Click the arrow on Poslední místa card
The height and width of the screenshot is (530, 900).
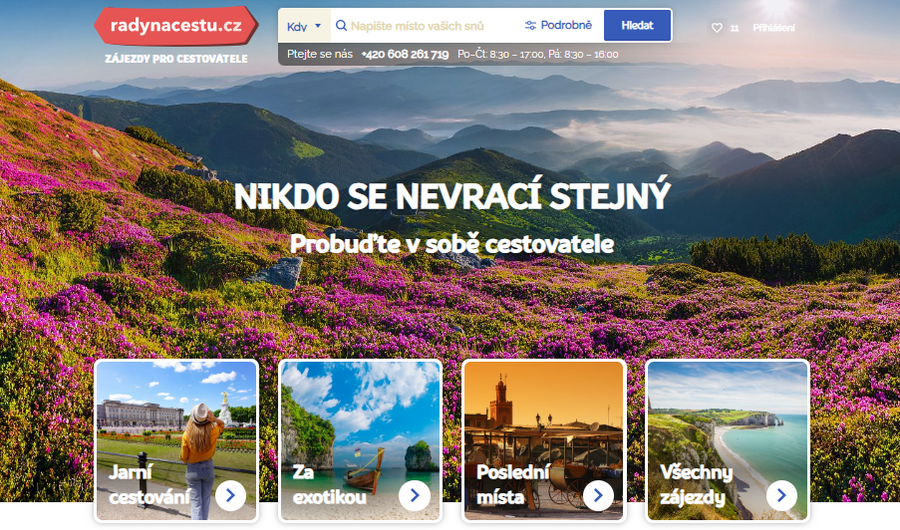point(598,495)
